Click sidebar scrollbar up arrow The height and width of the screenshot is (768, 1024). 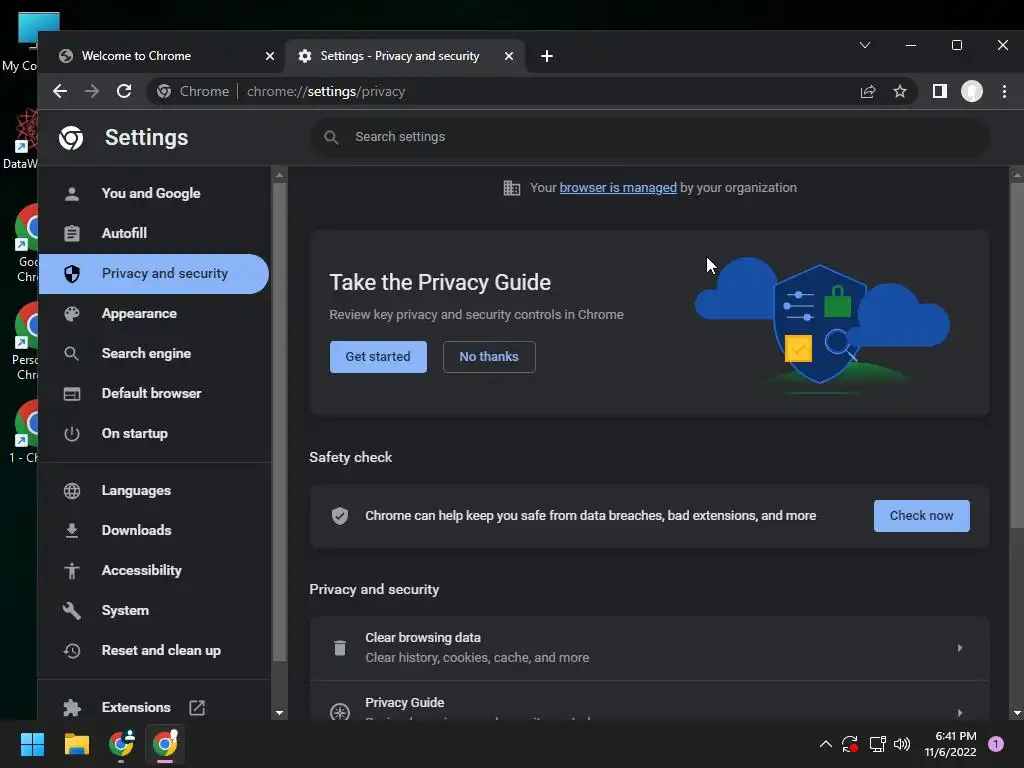280,175
